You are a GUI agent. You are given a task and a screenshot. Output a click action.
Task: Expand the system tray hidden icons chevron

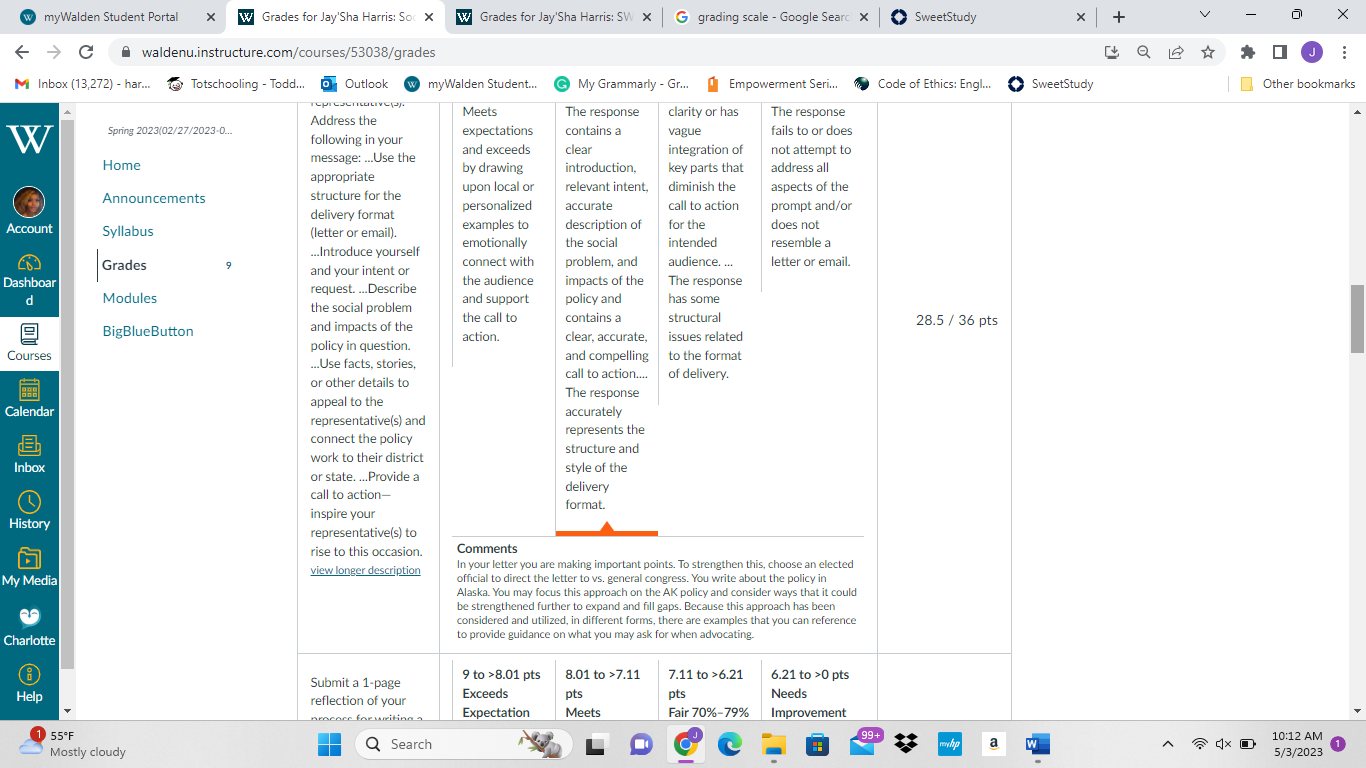coord(1167,744)
